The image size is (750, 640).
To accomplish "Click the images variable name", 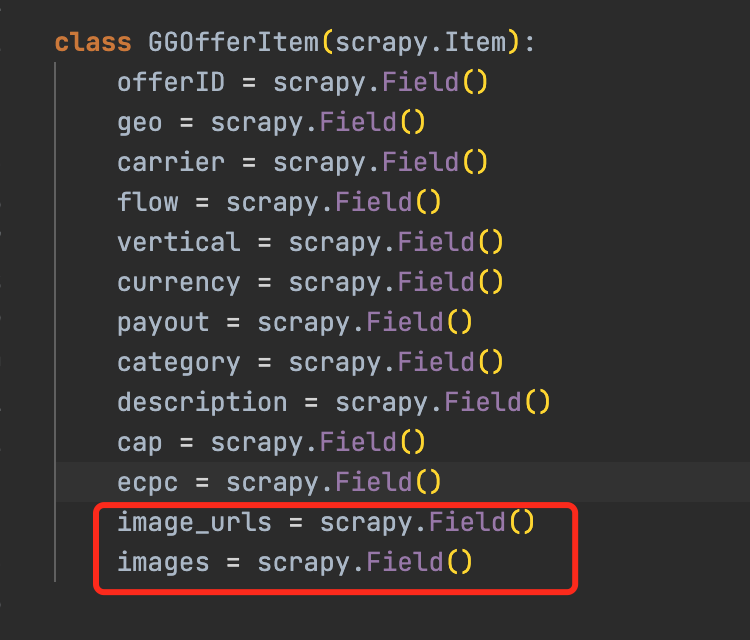I will [x=163, y=562].
